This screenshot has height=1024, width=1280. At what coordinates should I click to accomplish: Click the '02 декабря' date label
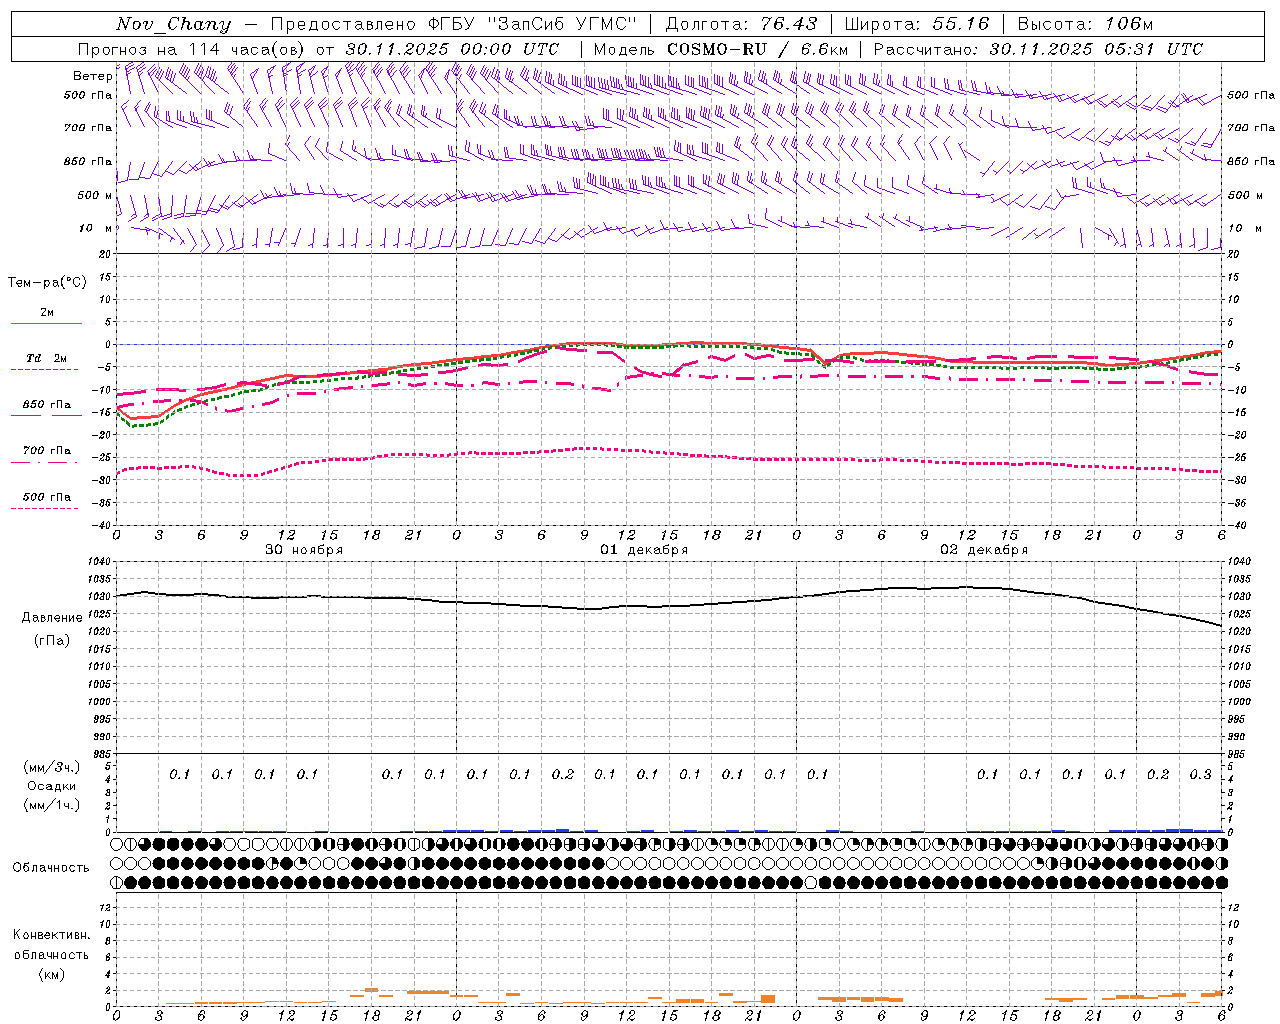[983, 550]
